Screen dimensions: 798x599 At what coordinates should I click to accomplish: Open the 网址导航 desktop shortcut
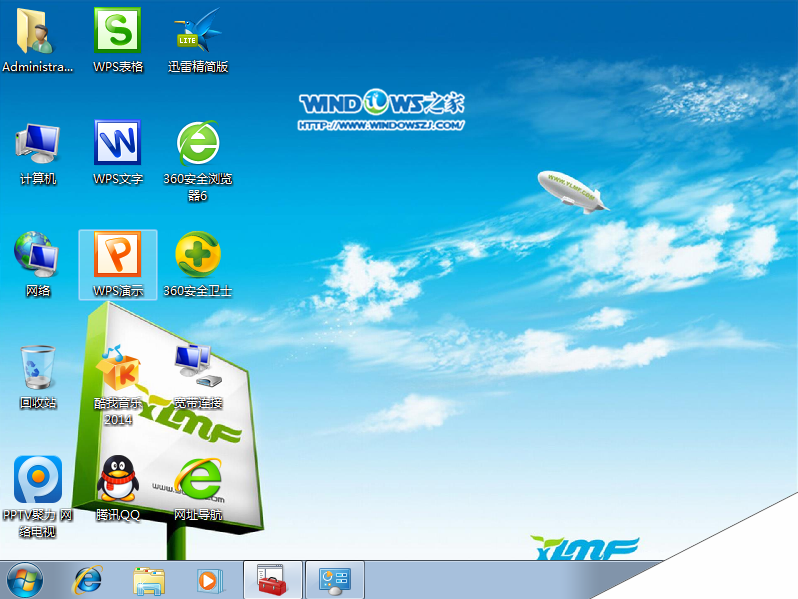[198, 480]
